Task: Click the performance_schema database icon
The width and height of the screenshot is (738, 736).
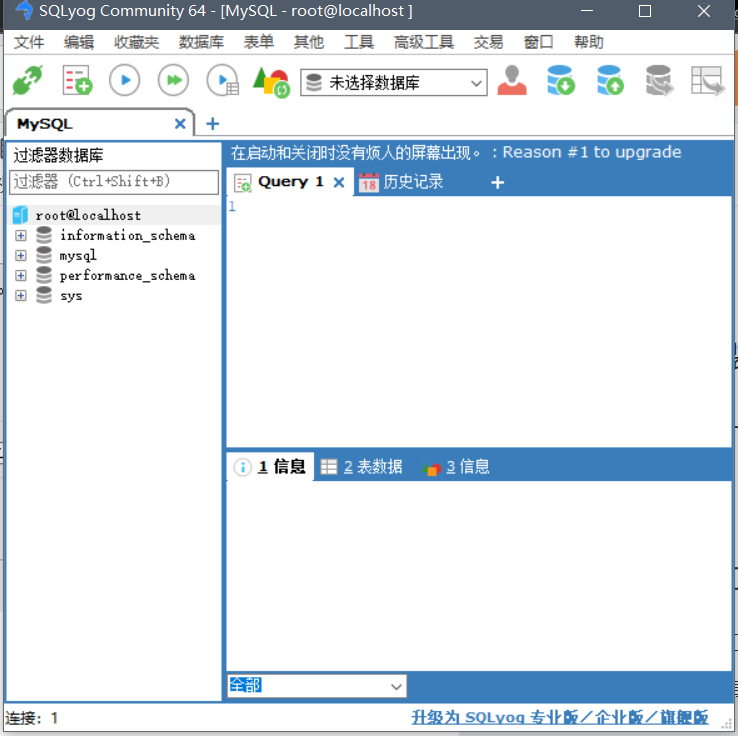Action: [x=44, y=275]
